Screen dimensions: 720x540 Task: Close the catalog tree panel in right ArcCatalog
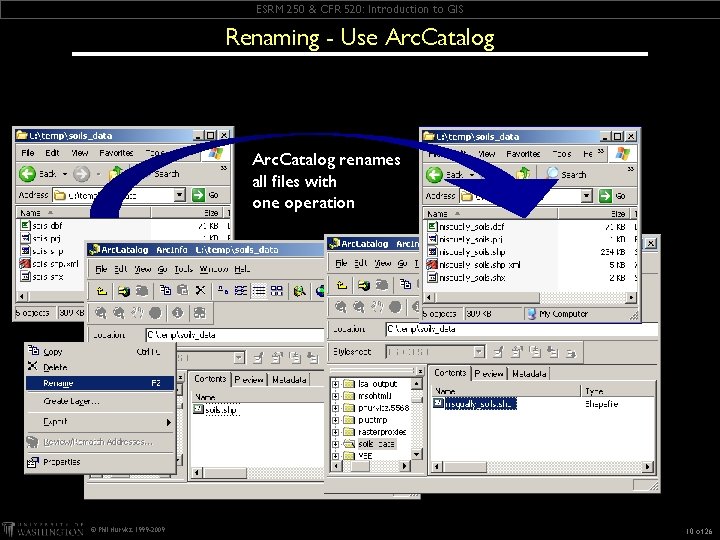point(420,371)
